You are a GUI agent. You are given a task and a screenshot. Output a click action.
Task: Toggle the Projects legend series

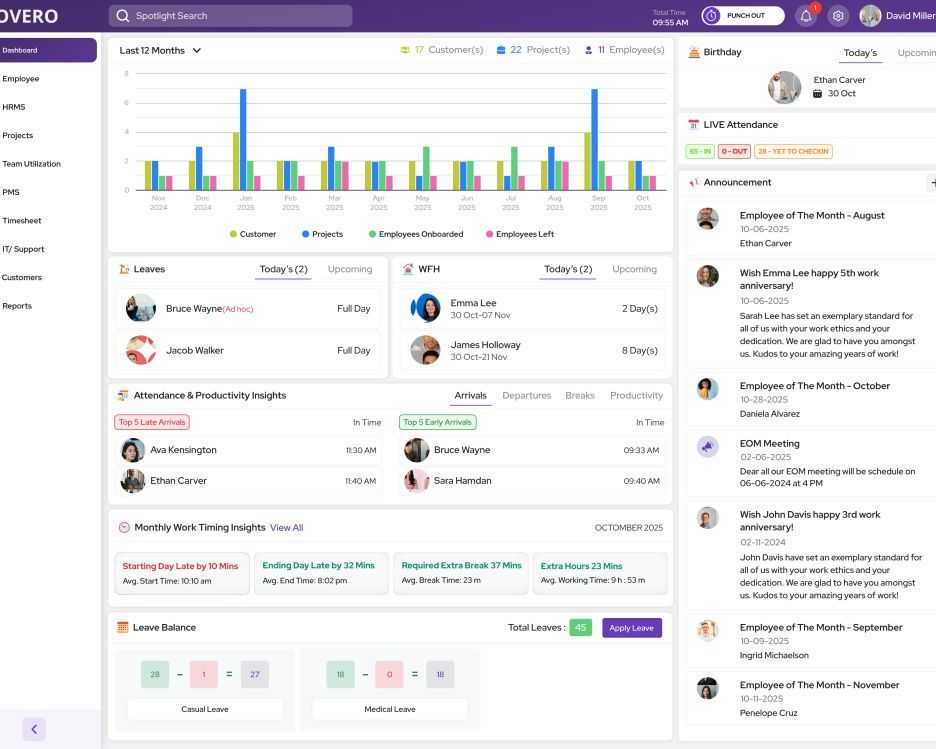pyautogui.click(x=322, y=234)
